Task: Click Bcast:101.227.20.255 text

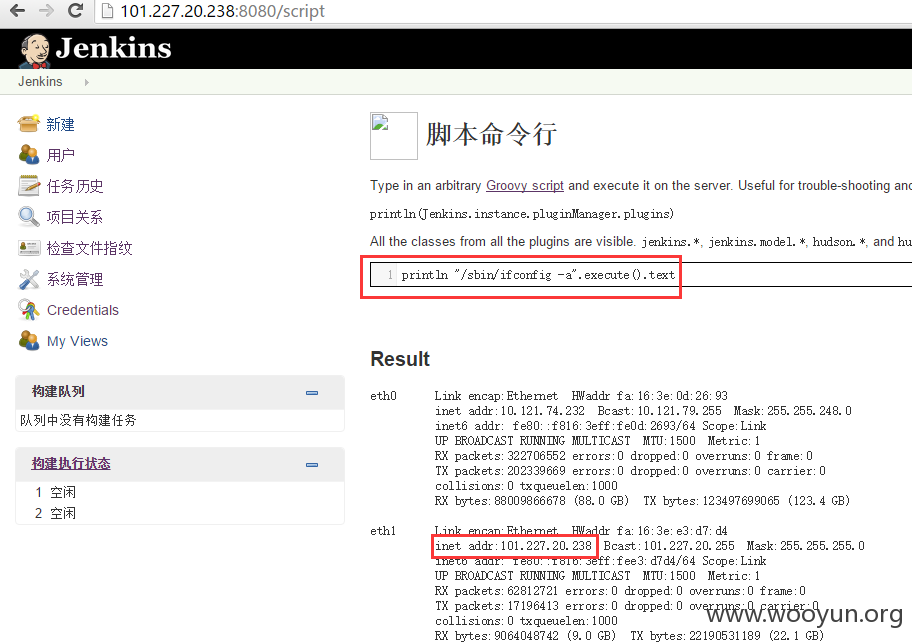Action: pyautogui.click(x=669, y=546)
